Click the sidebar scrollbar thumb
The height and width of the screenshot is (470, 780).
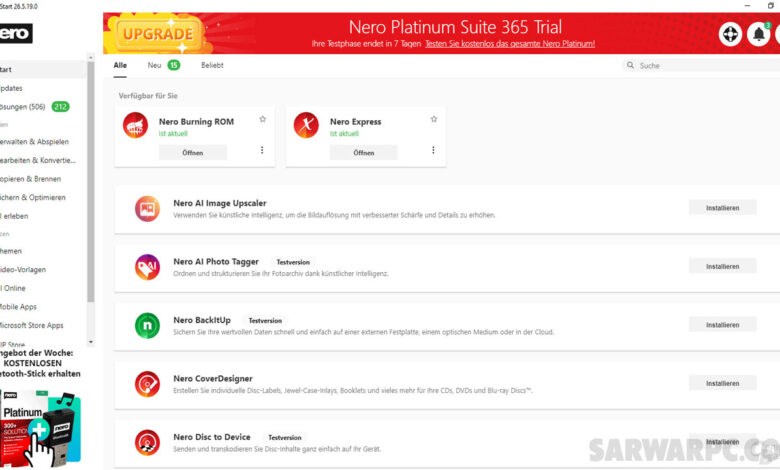coord(91,182)
